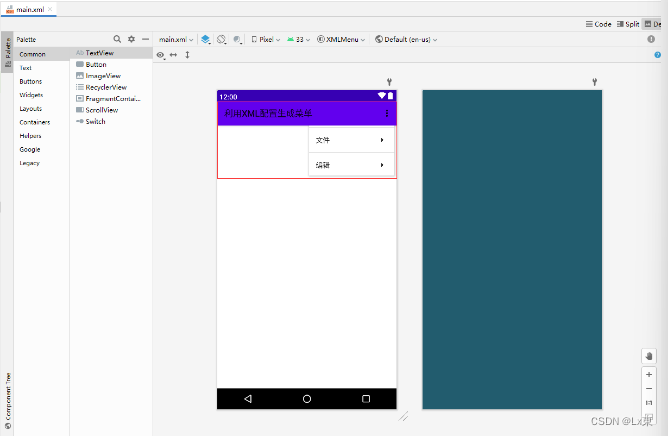Open night mode selector icon

[238, 40]
